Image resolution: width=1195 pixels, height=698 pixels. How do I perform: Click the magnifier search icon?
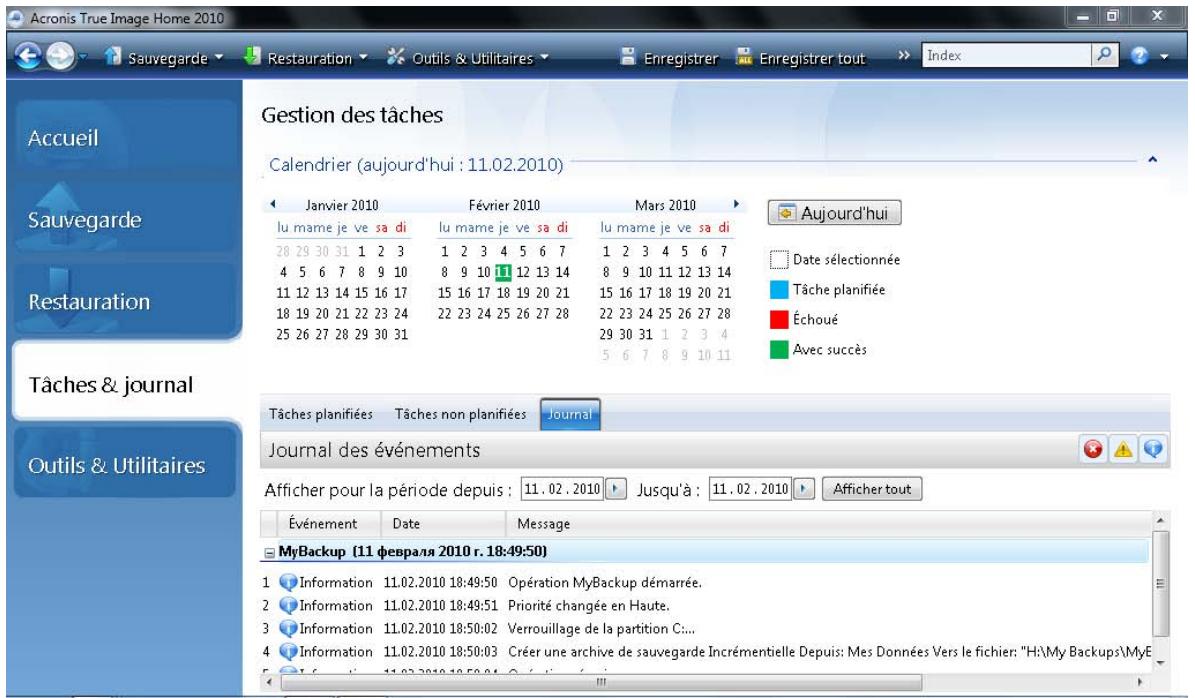tap(1104, 55)
